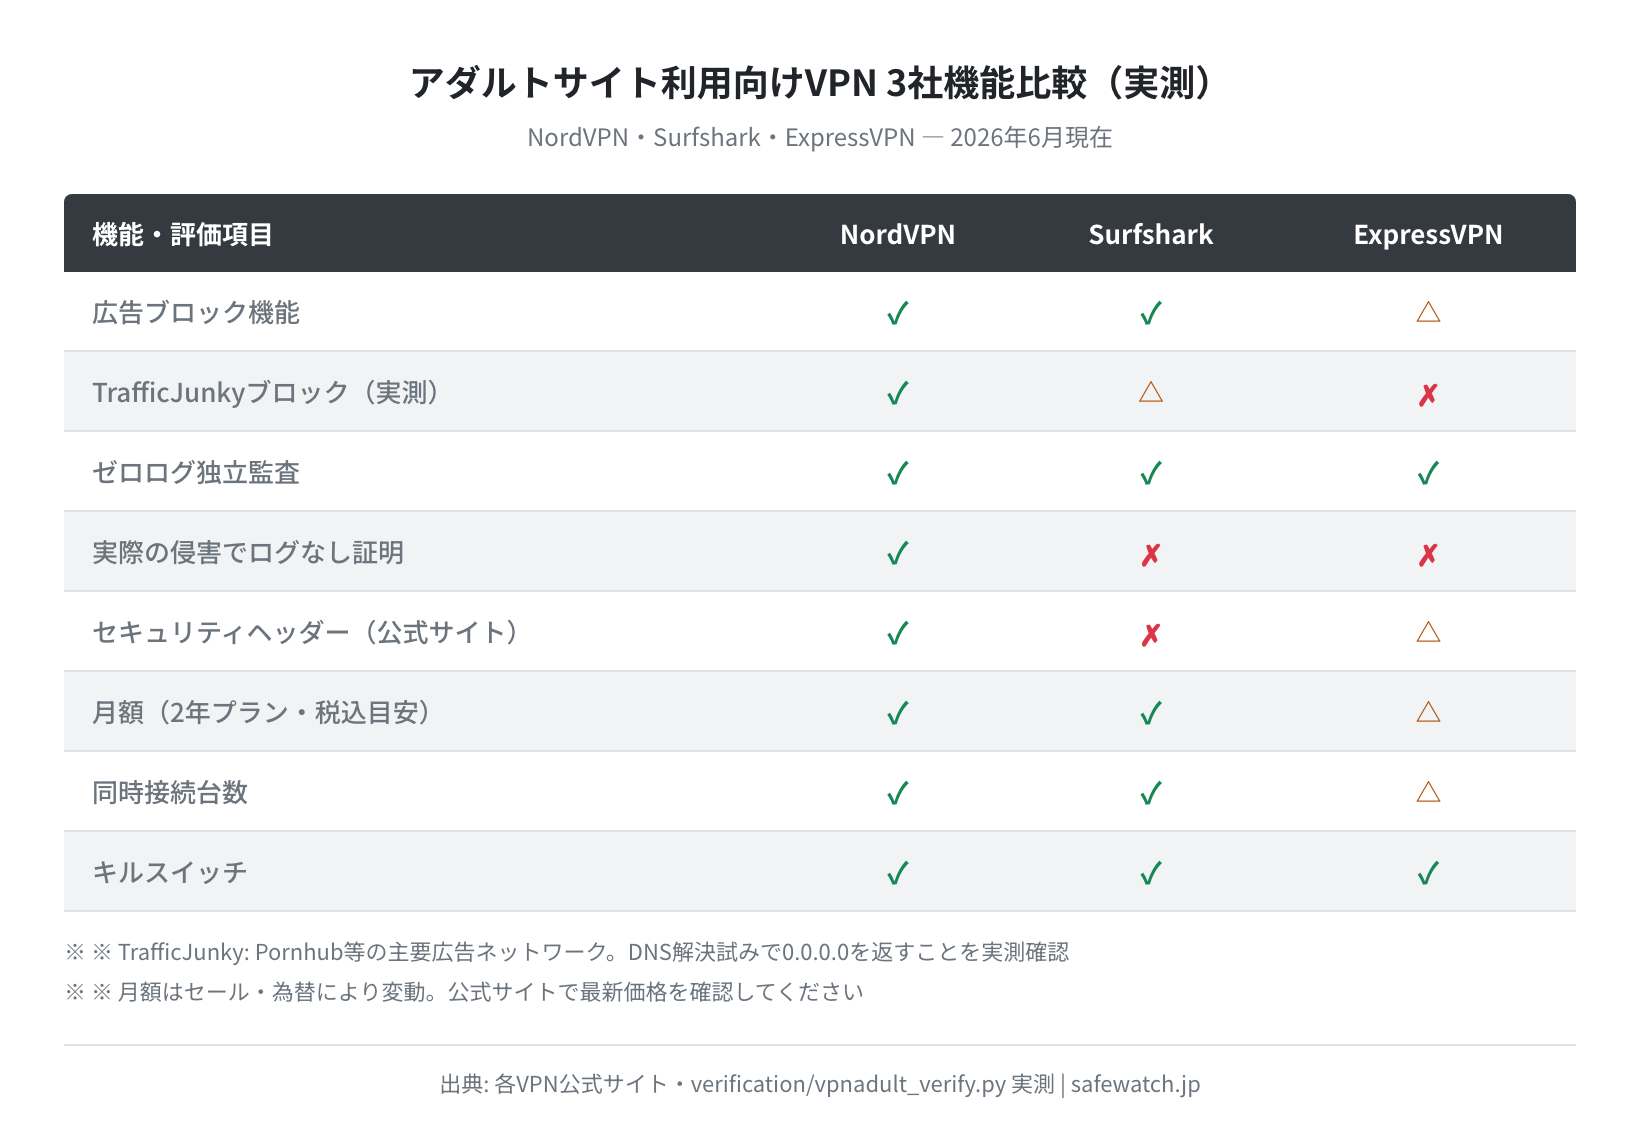Click ExpressVPN red cross in 実際の侵害でログなし証明 row
Image resolution: width=1640 pixels, height=1138 pixels.
1428,555
